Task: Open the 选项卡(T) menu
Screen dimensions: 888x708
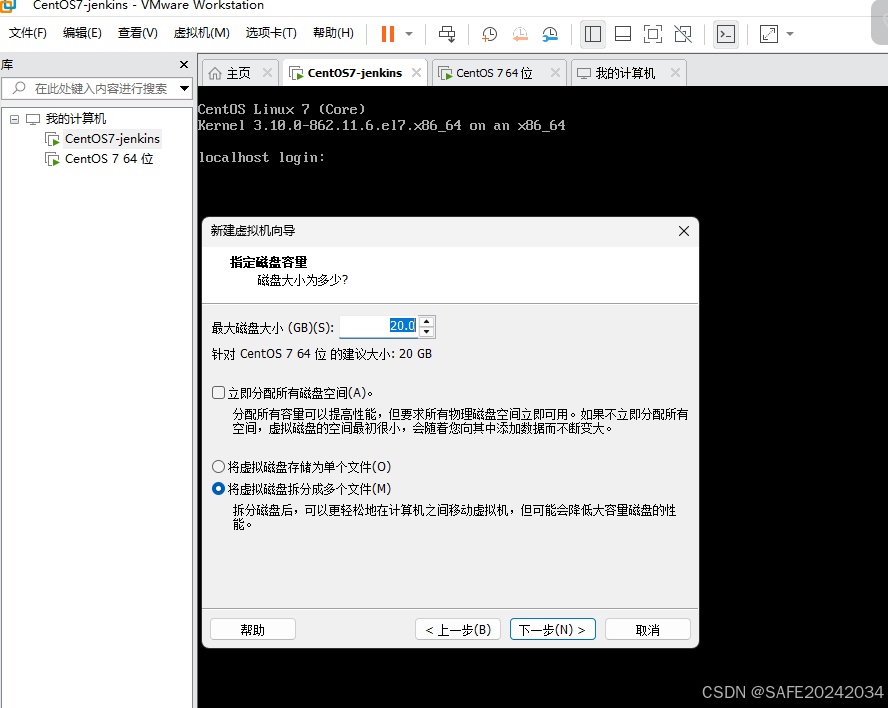Action: coord(271,33)
